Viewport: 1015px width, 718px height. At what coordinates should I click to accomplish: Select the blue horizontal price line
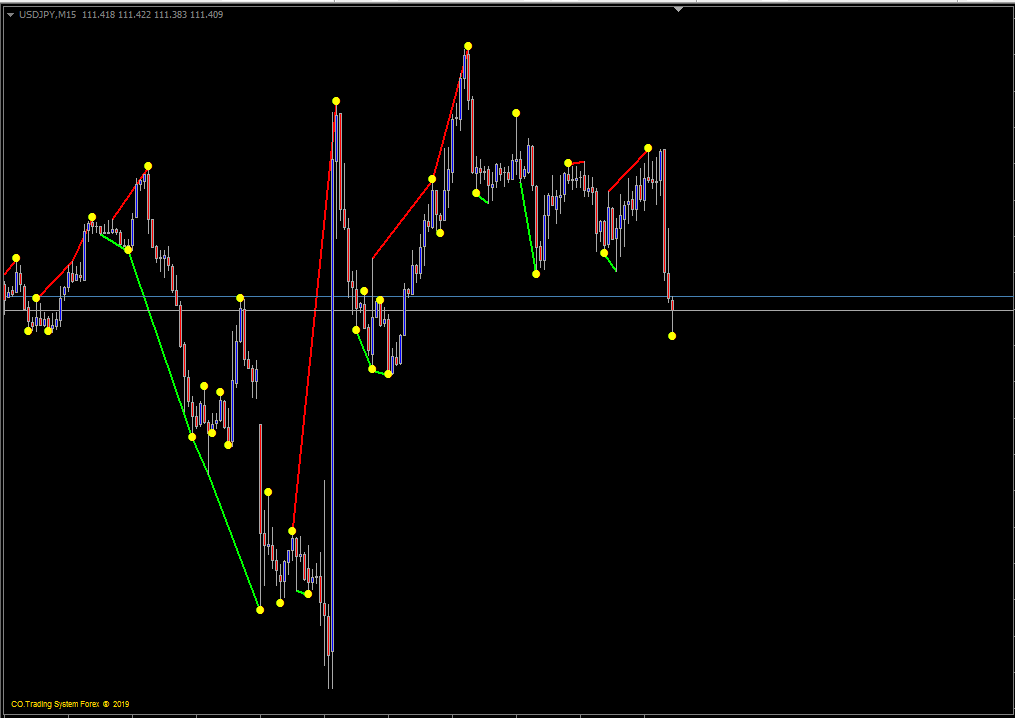[x=508, y=297]
